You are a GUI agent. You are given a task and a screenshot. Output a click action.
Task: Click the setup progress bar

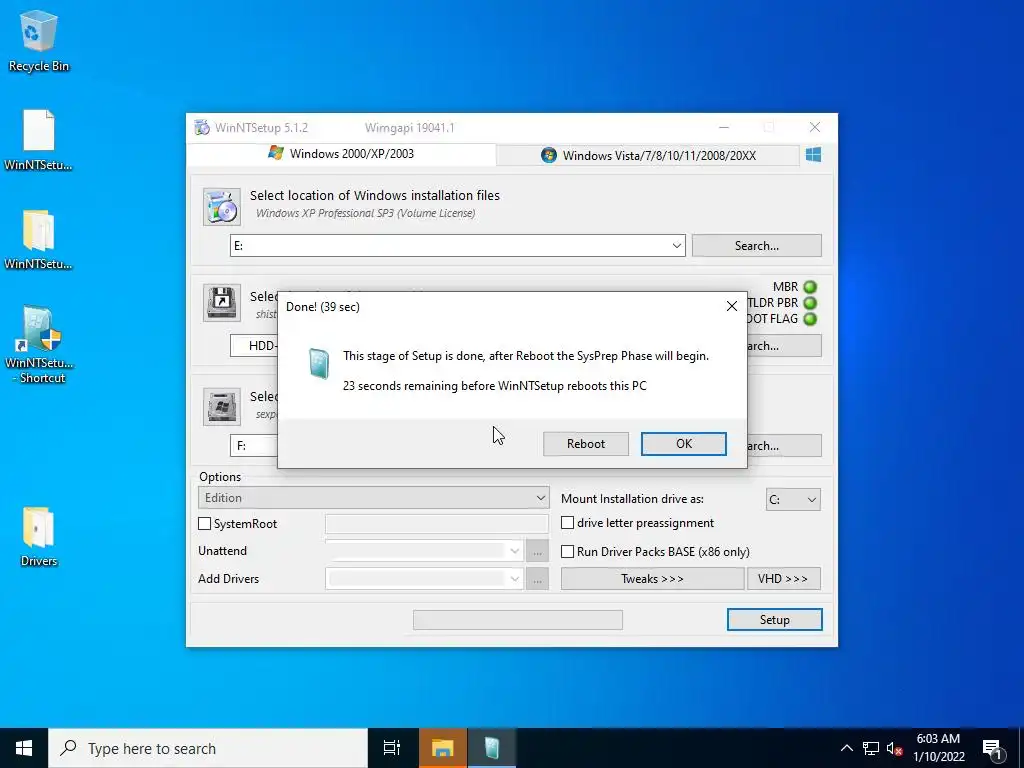tap(518, 620)
